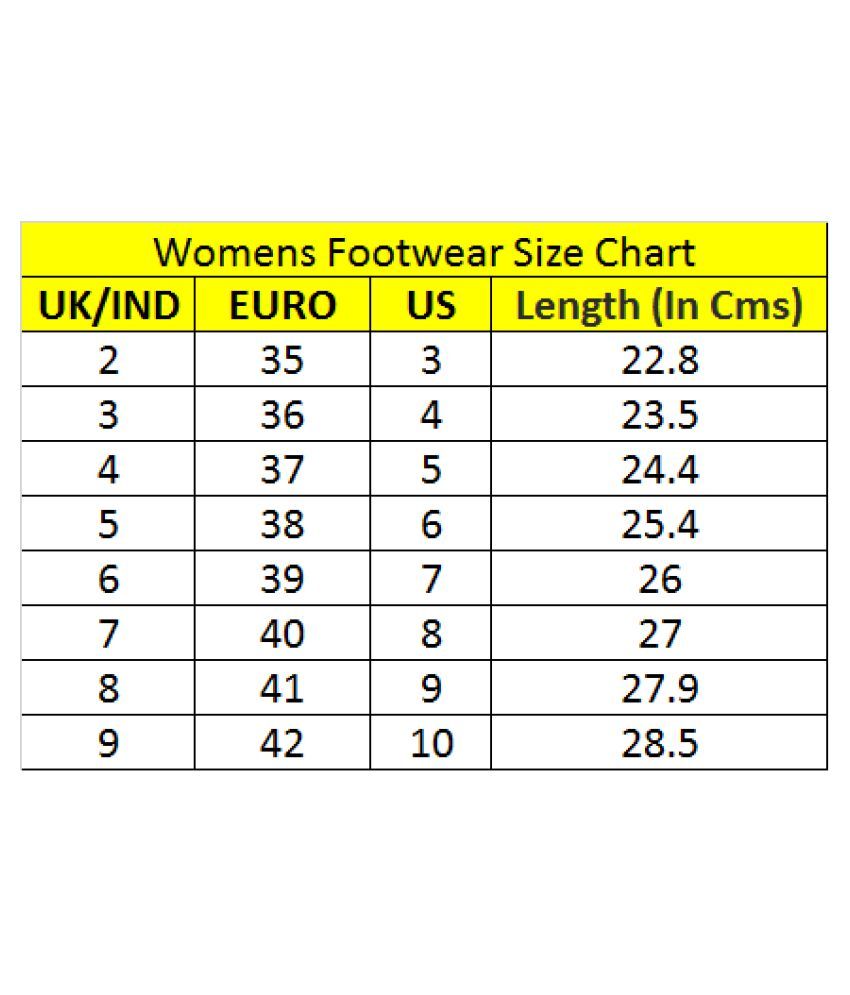Select the EURO size 37 cell
Image resolution: width=850 pixels, height=995 pixels.
(282, 470)
